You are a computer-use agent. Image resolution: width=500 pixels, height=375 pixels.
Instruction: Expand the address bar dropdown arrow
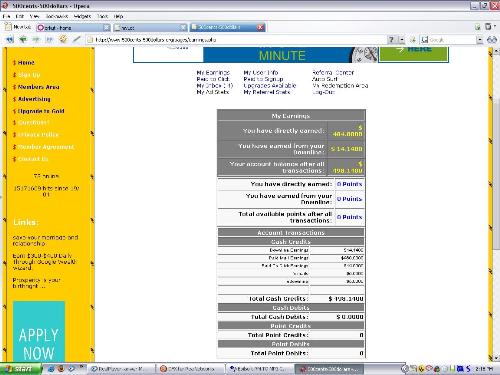[402, 40]
